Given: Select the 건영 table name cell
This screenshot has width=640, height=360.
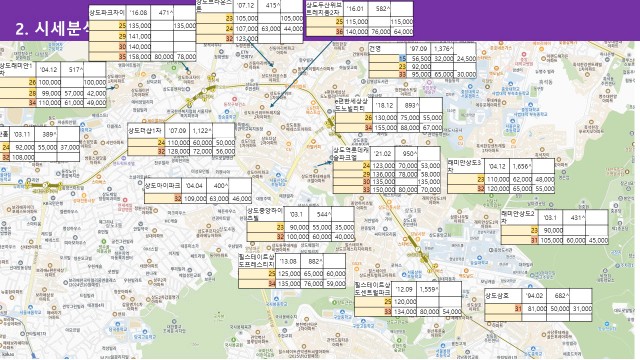Looking at the screenshot, I should tap(388, 49).
